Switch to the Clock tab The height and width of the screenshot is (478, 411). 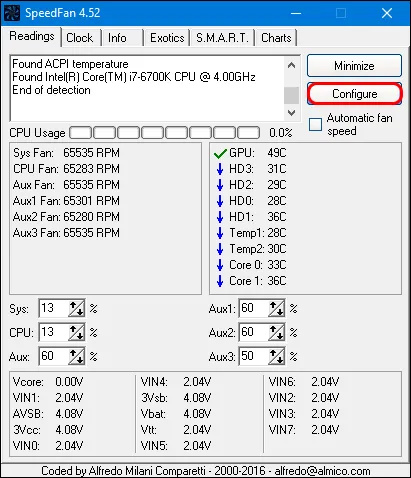(x=80, y=38)
